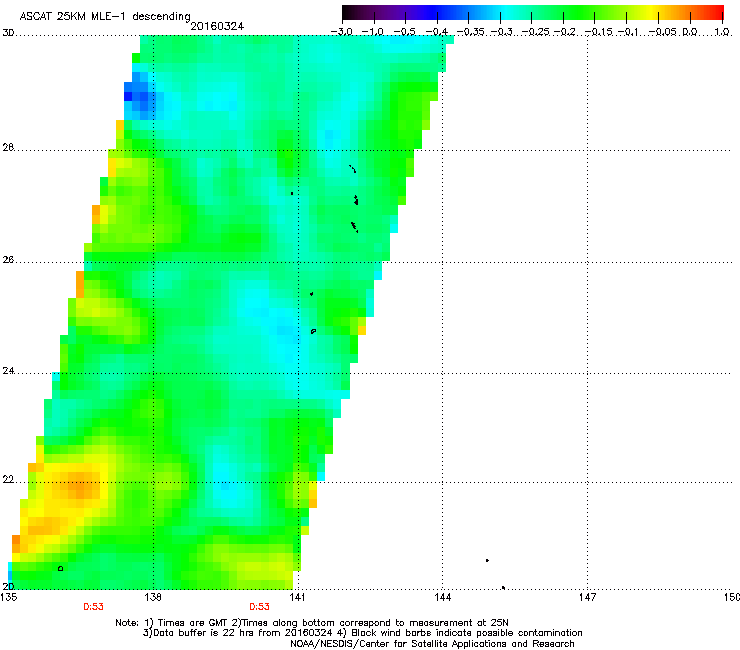
Task: Click the date label 20160324
Action: pyautogui.click(x=217, y=26)
